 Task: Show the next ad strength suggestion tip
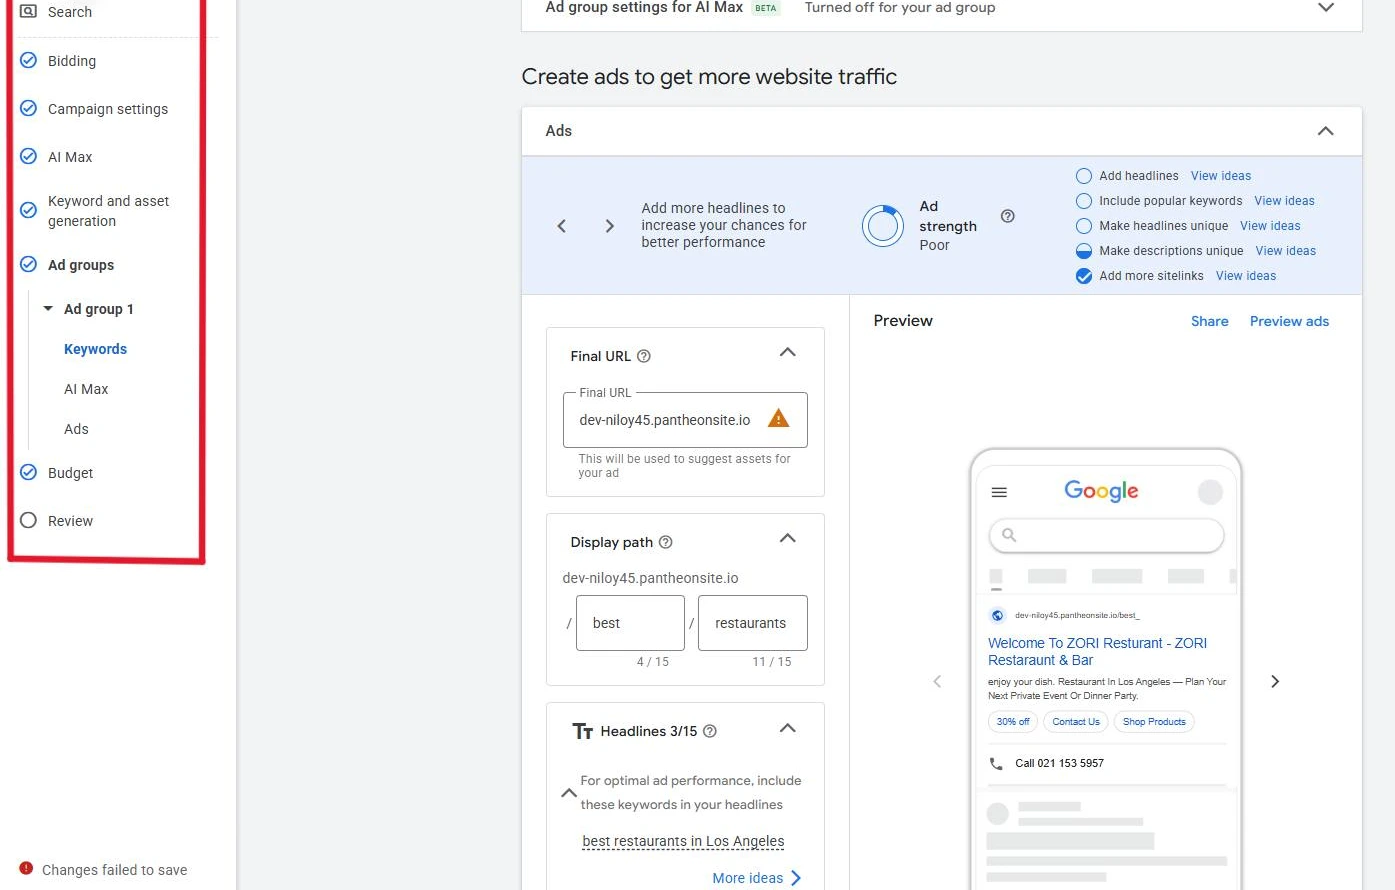coord(609,226)
